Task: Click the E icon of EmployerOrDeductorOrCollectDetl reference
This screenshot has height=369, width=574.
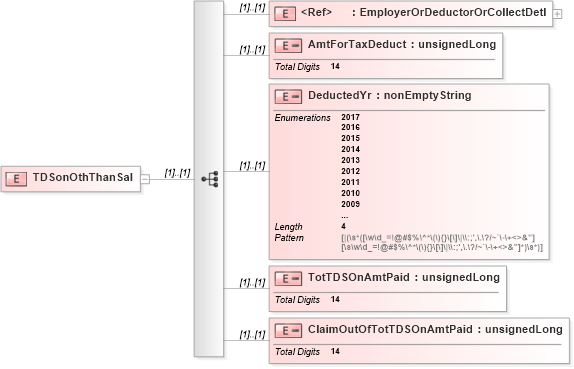Action: 285,14
